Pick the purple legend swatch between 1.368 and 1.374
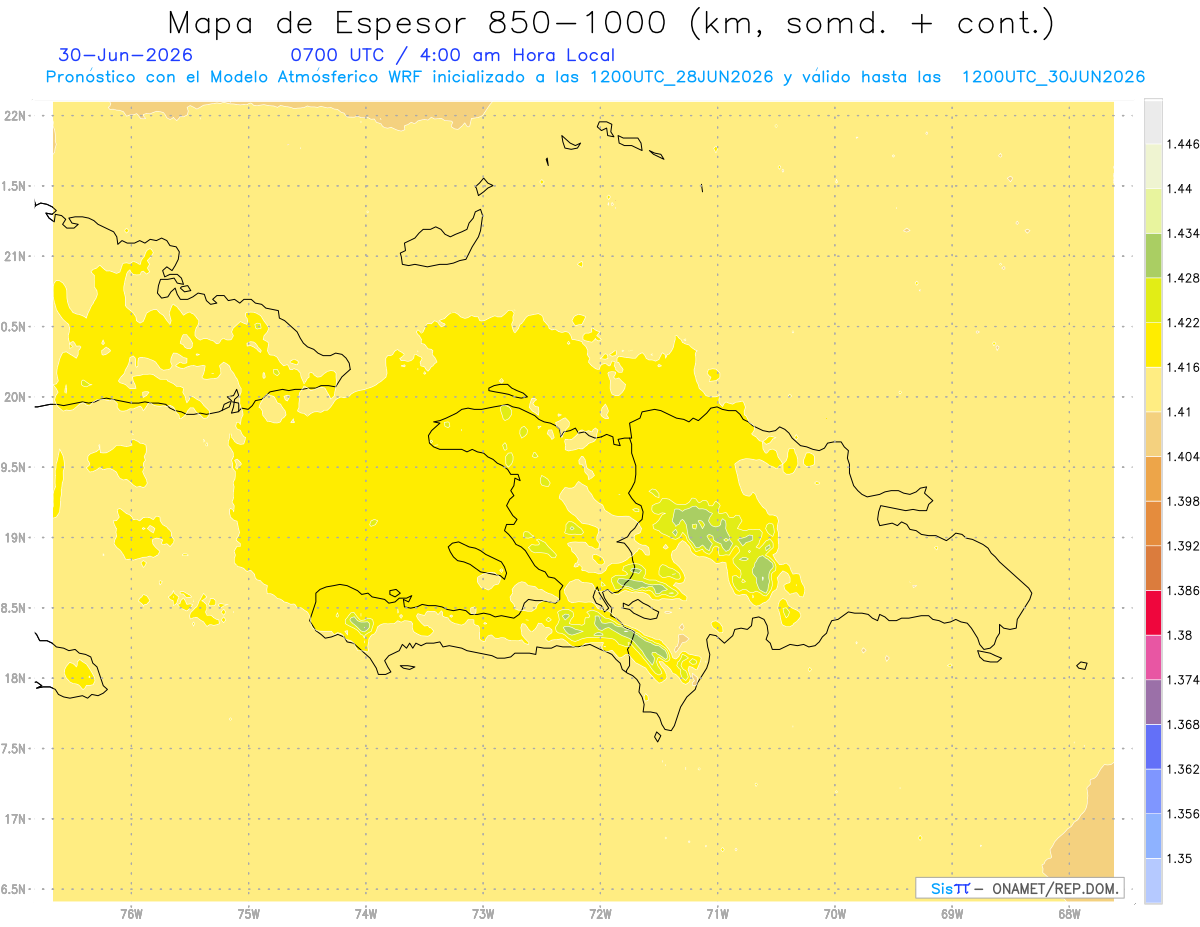Viewport: 1200px width, 927px height. (x=1153, y=702)
